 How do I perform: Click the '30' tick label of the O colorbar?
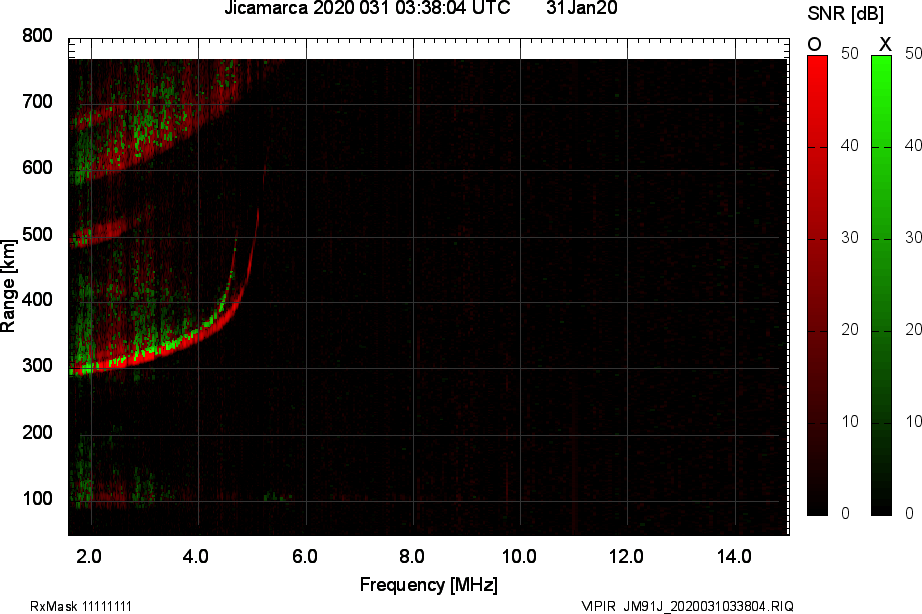pyautogui.click(x=850, y=238)
